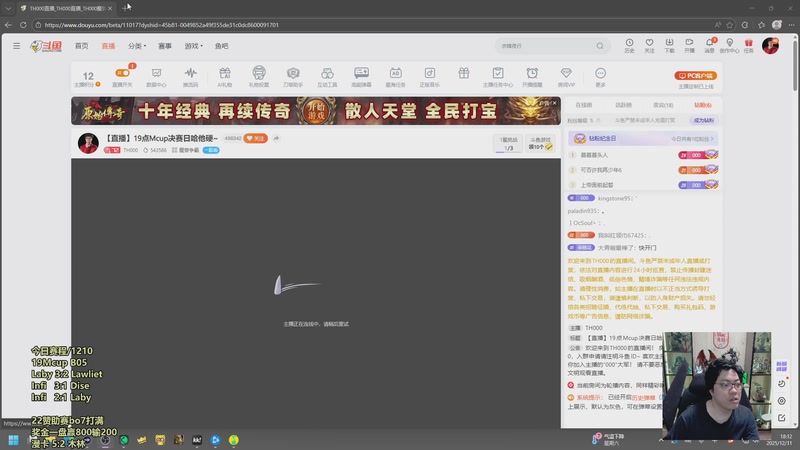This screenshot has width=800, height=450.
Task: Open 创作中心 creator center icon
Action: [x=730, y=45]
